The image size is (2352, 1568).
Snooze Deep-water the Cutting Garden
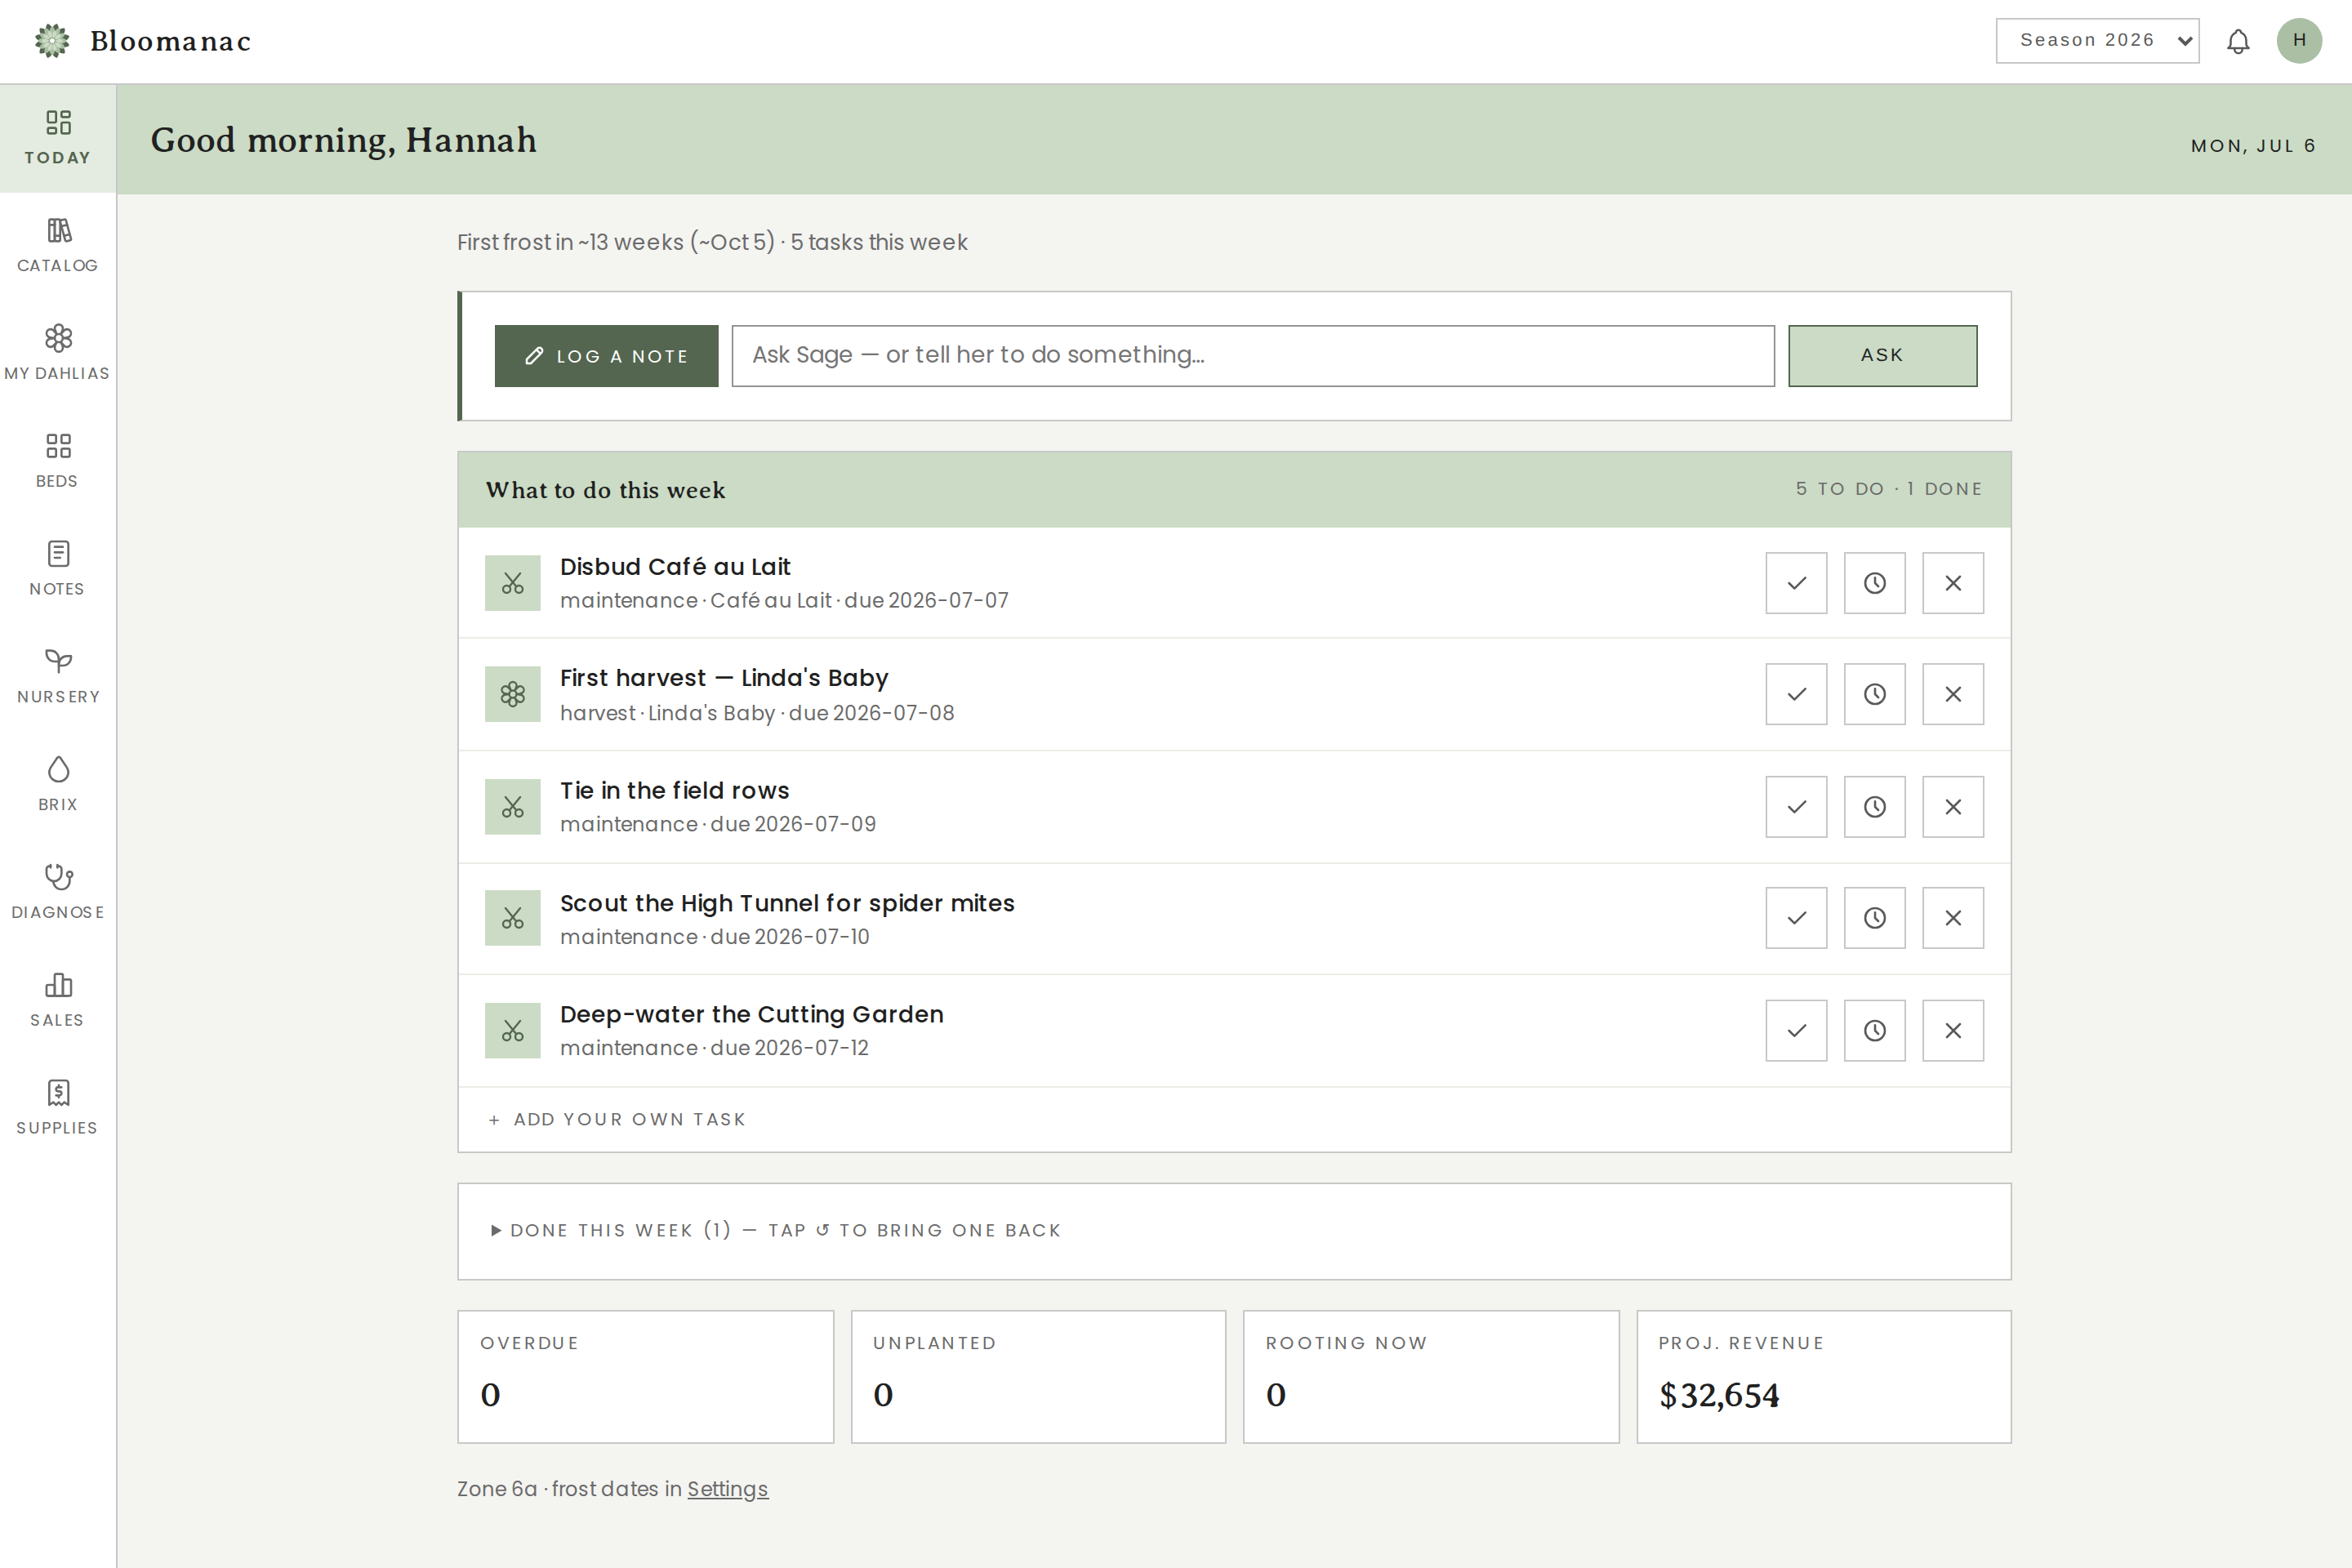pyautogui.click(x=1874, y=1031)
